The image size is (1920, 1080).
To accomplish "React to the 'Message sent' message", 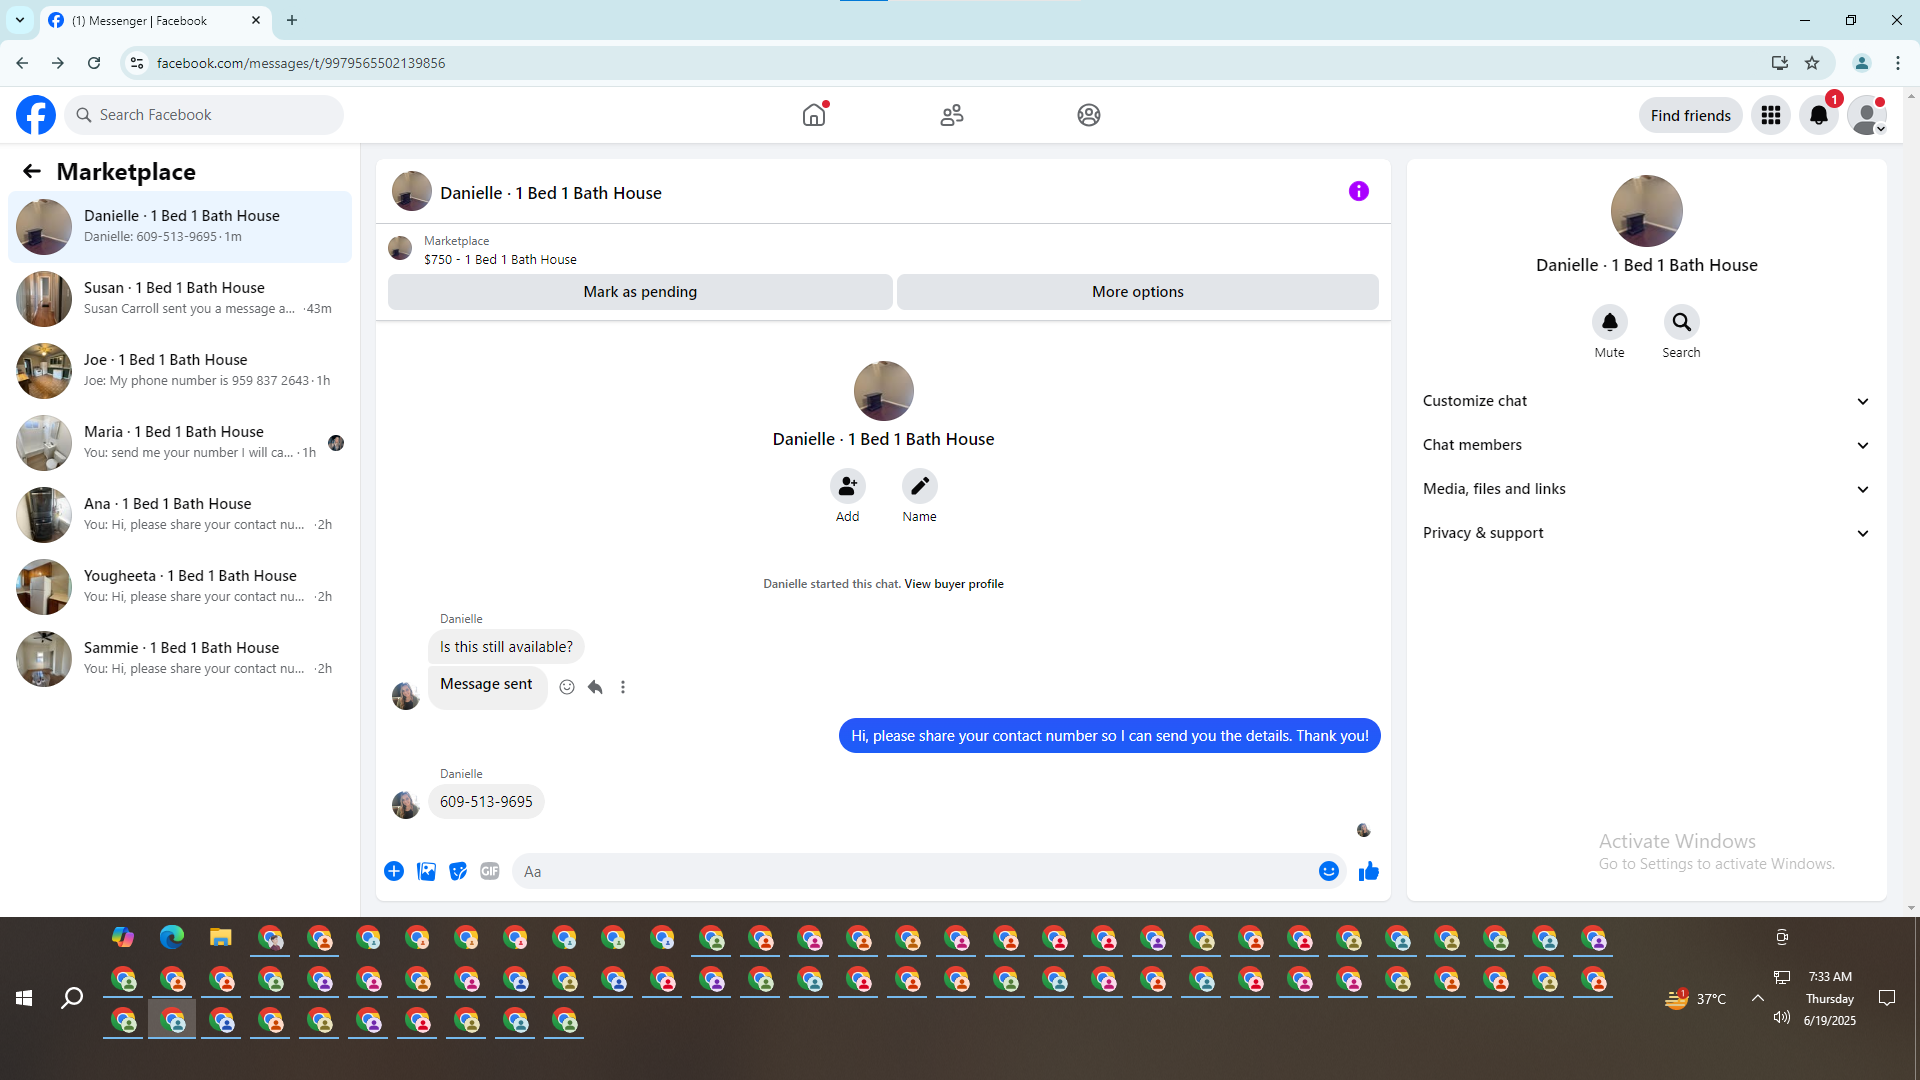I will click(x=567, y=687).
